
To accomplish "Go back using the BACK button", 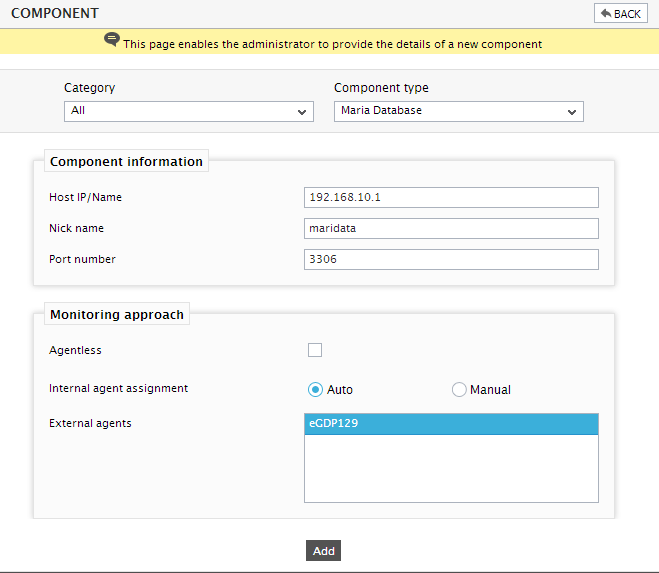I will (x=621, y=13).
